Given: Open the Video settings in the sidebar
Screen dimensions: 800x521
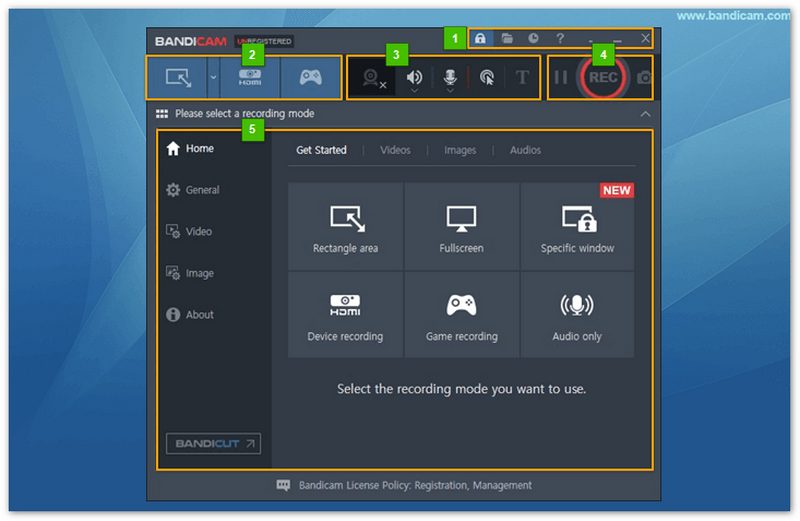Looking at the screenshot, I should tap(189, 231).
